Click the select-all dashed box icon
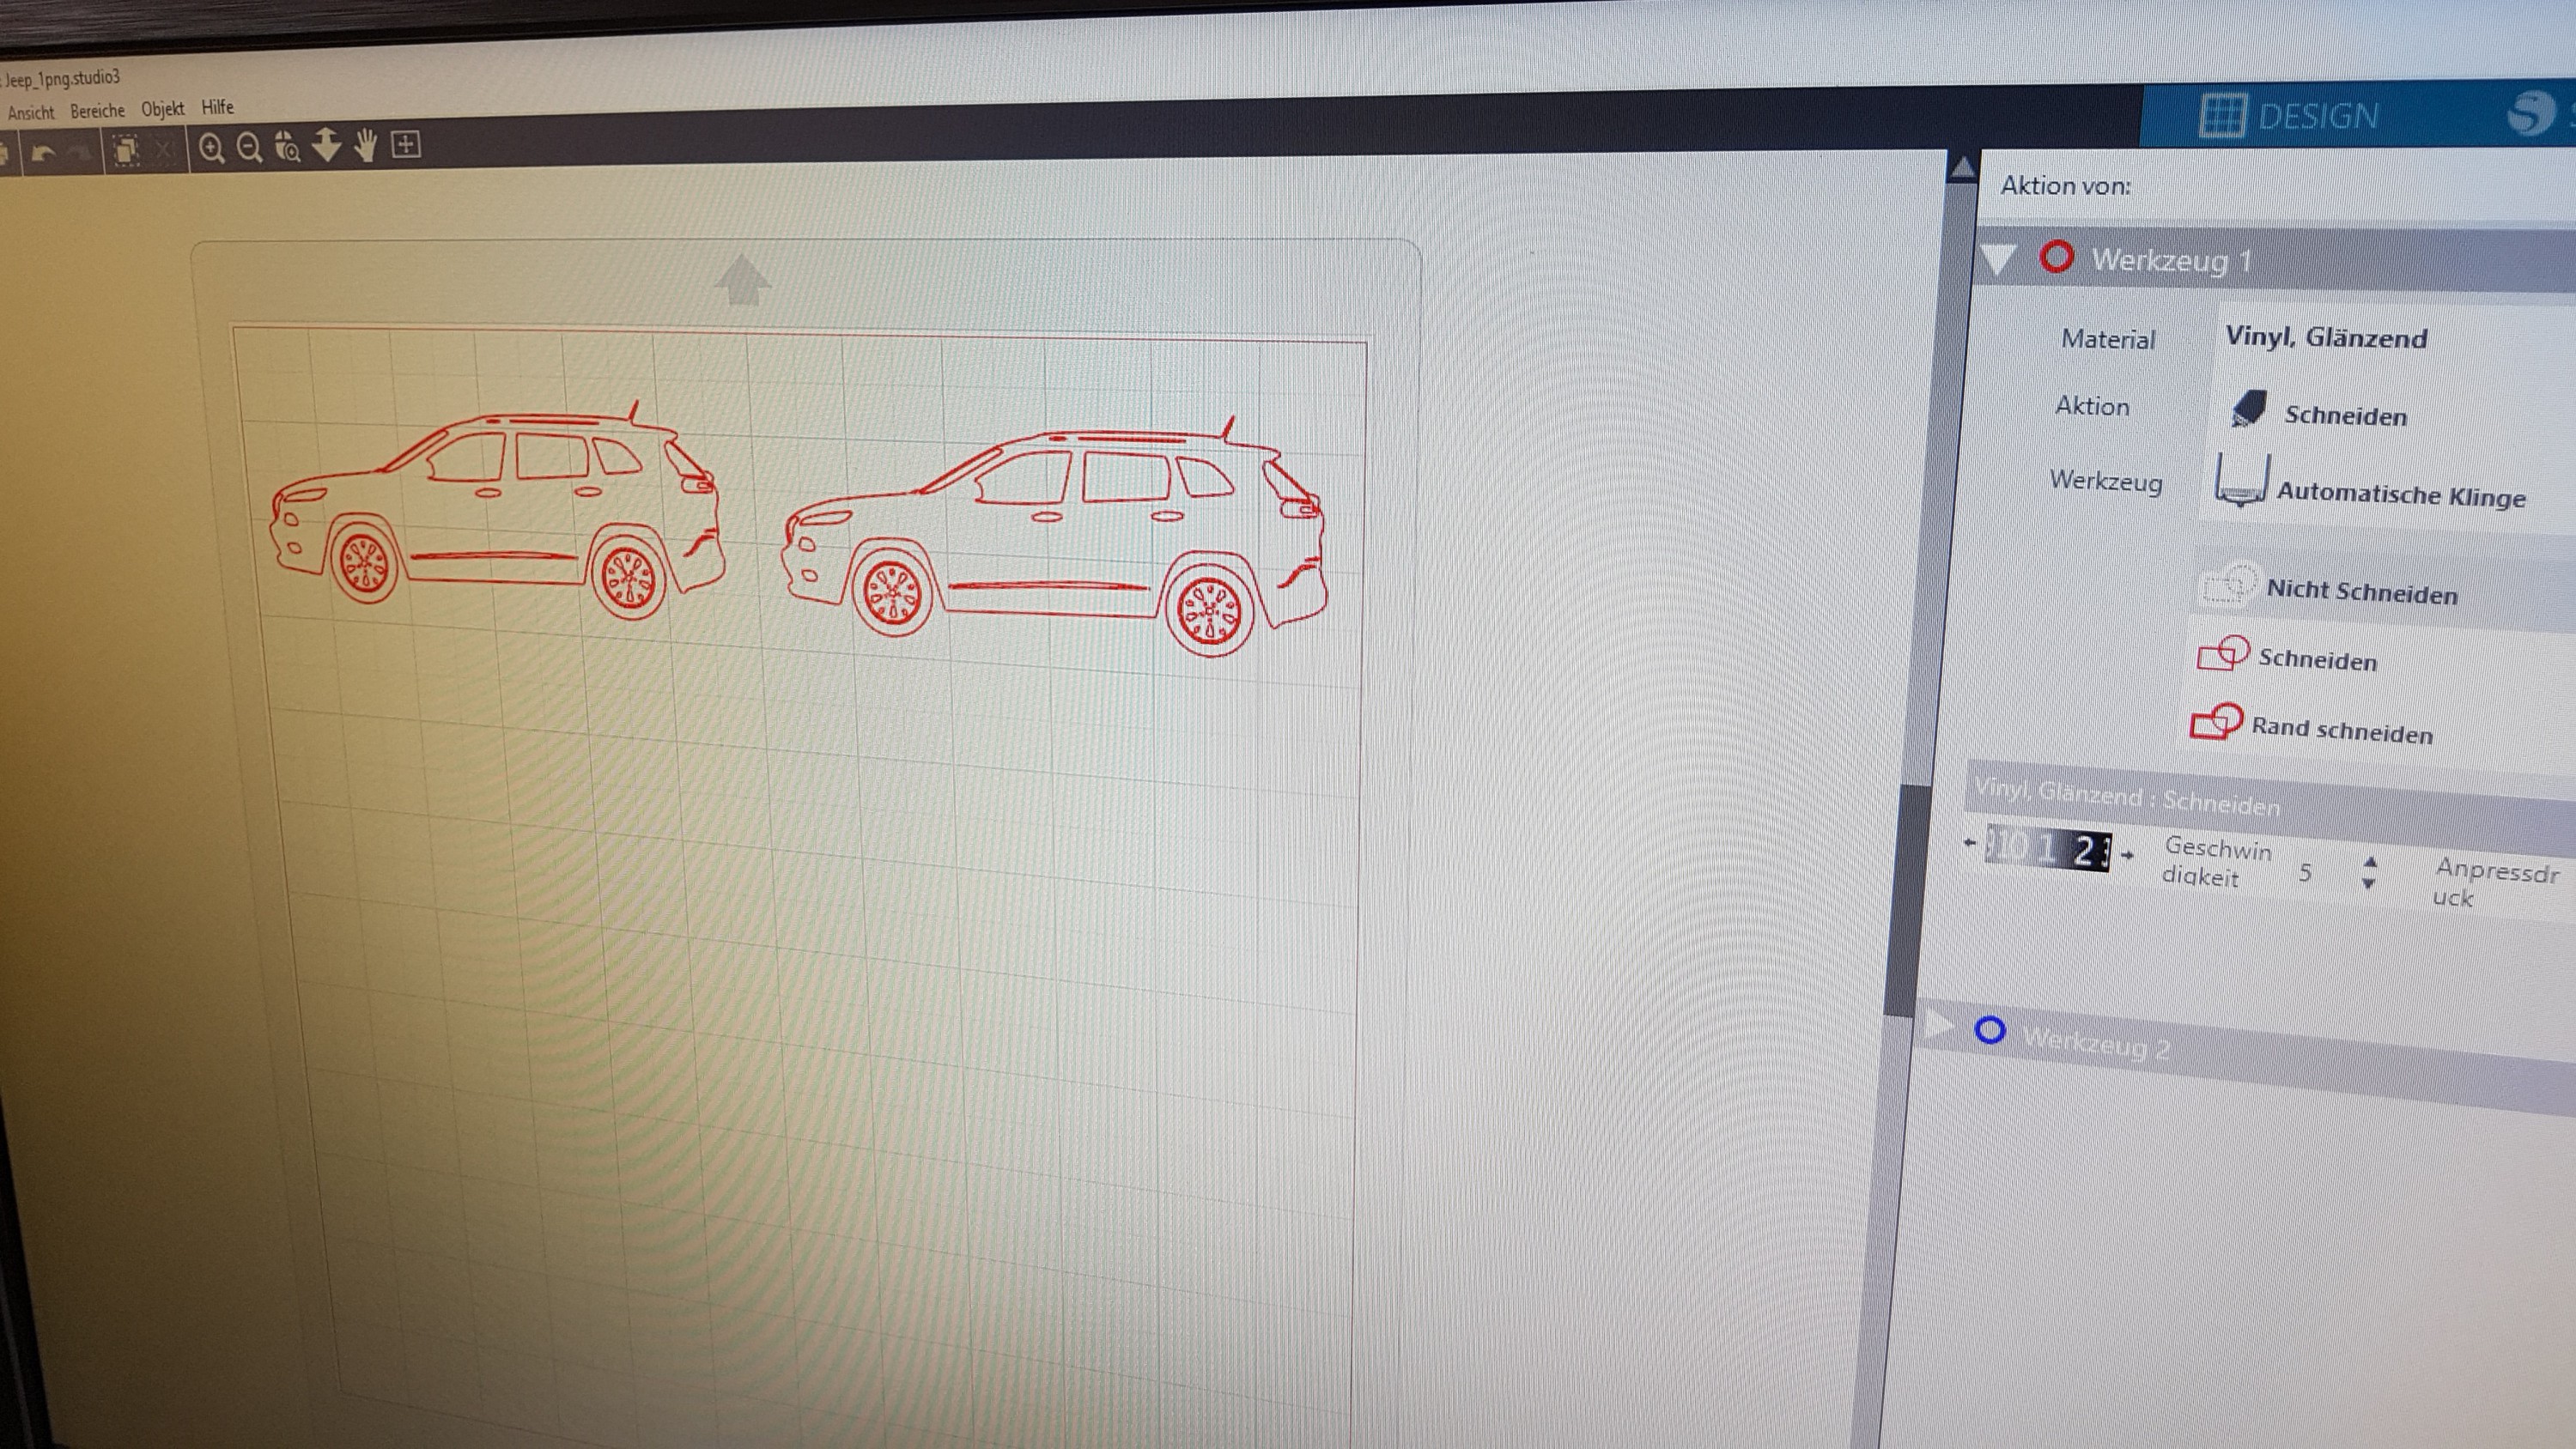 coord(126,150)
